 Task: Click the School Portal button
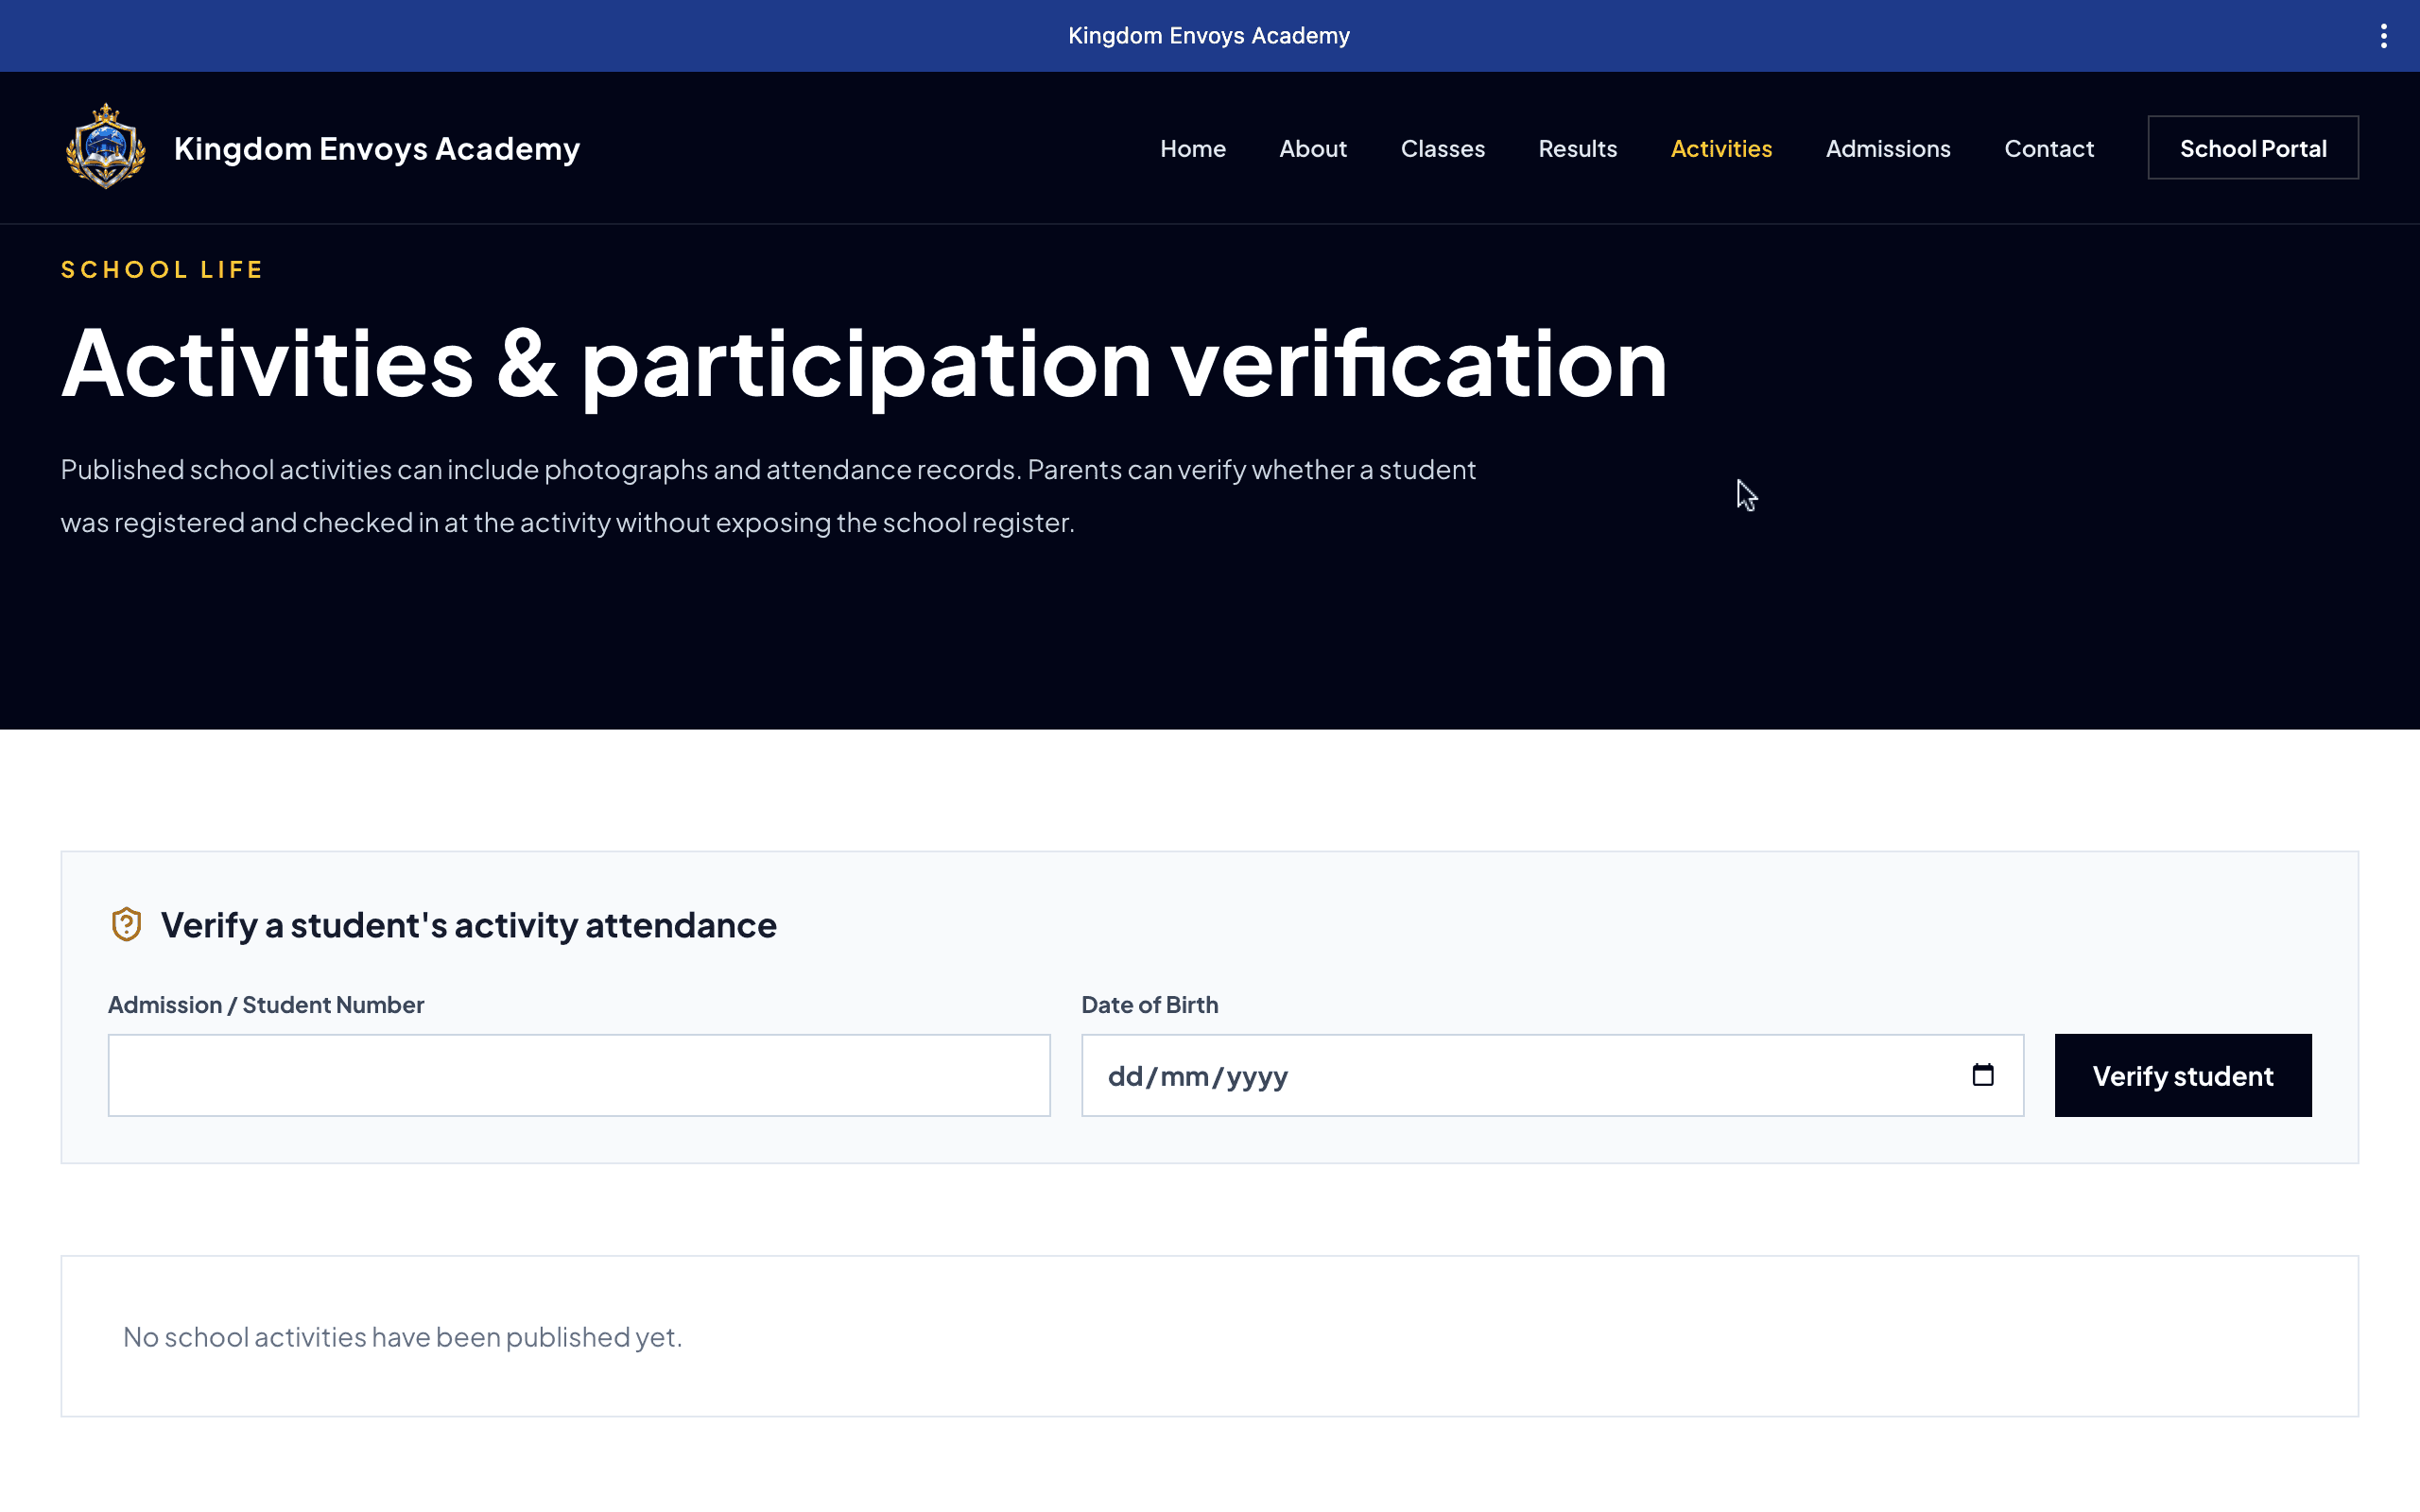pyautogui.click(x=2253, y=148)
